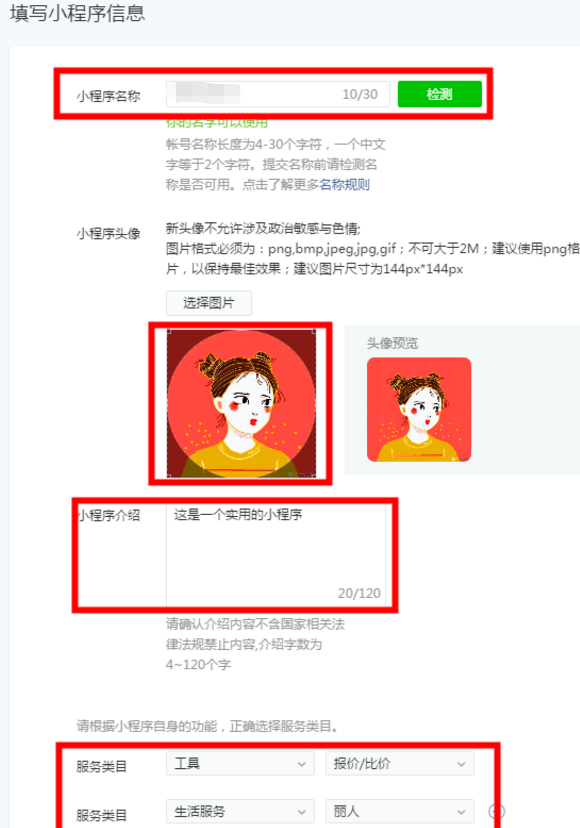
Task: Click the chevron arrow in the 生活服务 dropdown
Action: pyautogui.click(x=302, y=812)
